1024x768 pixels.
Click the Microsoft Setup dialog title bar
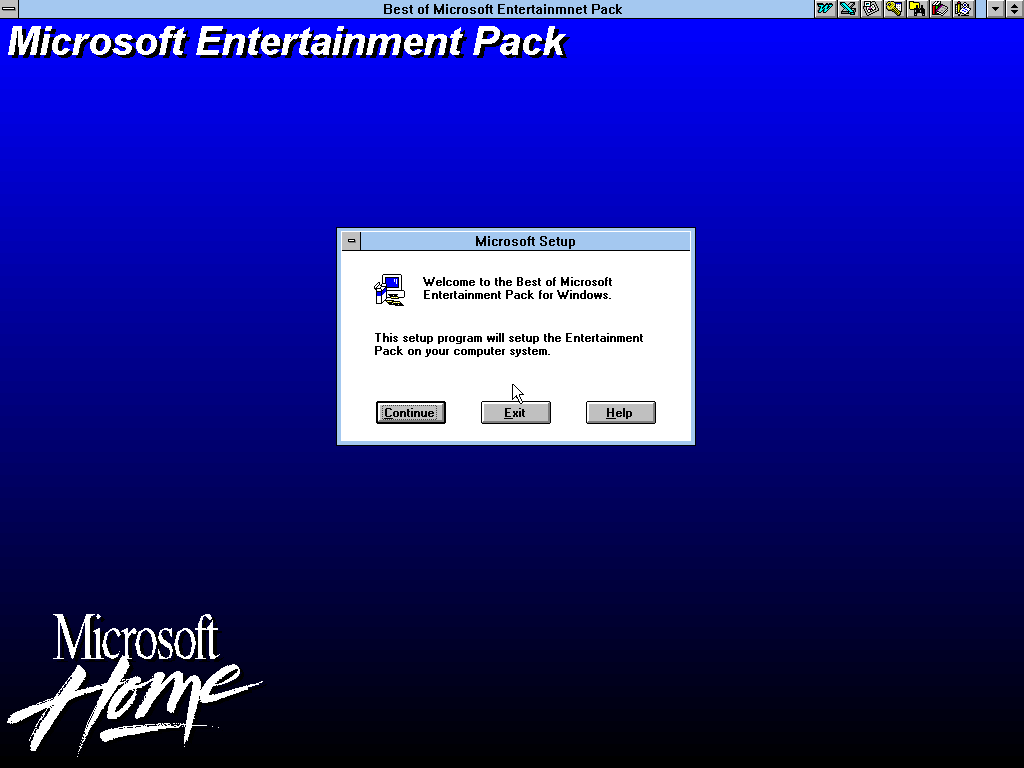tap(525, 241)
